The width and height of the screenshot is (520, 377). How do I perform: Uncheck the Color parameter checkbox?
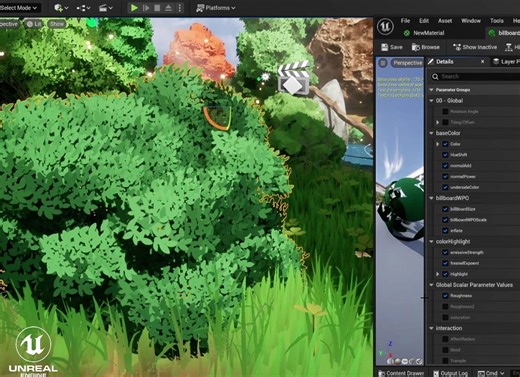point(445,144)
